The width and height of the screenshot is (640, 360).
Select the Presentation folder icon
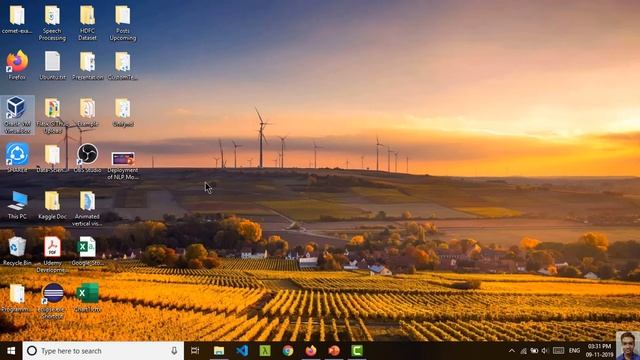coord(87,65)
